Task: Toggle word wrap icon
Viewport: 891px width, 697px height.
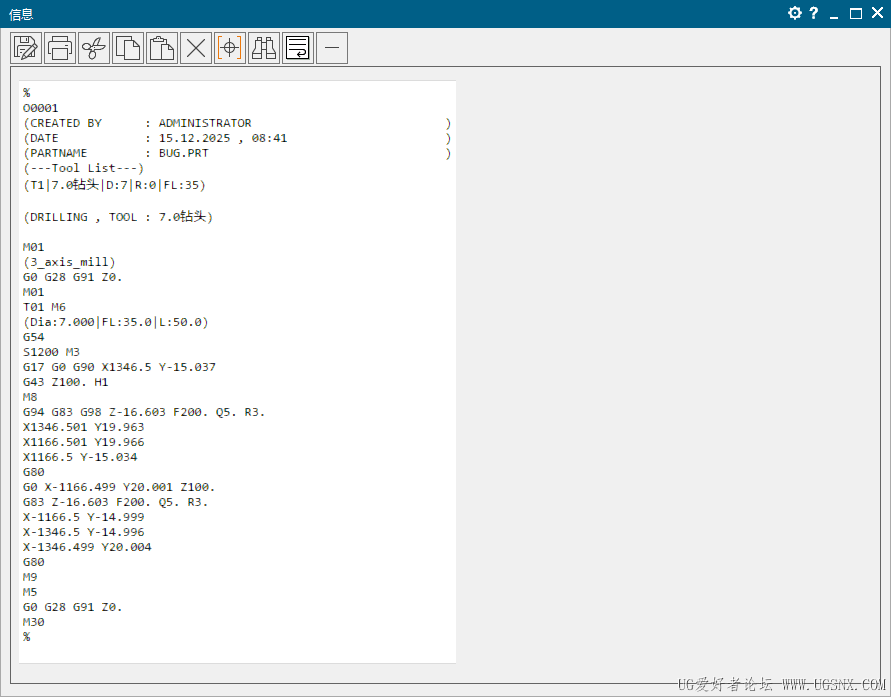Action: tap(298, 48)
